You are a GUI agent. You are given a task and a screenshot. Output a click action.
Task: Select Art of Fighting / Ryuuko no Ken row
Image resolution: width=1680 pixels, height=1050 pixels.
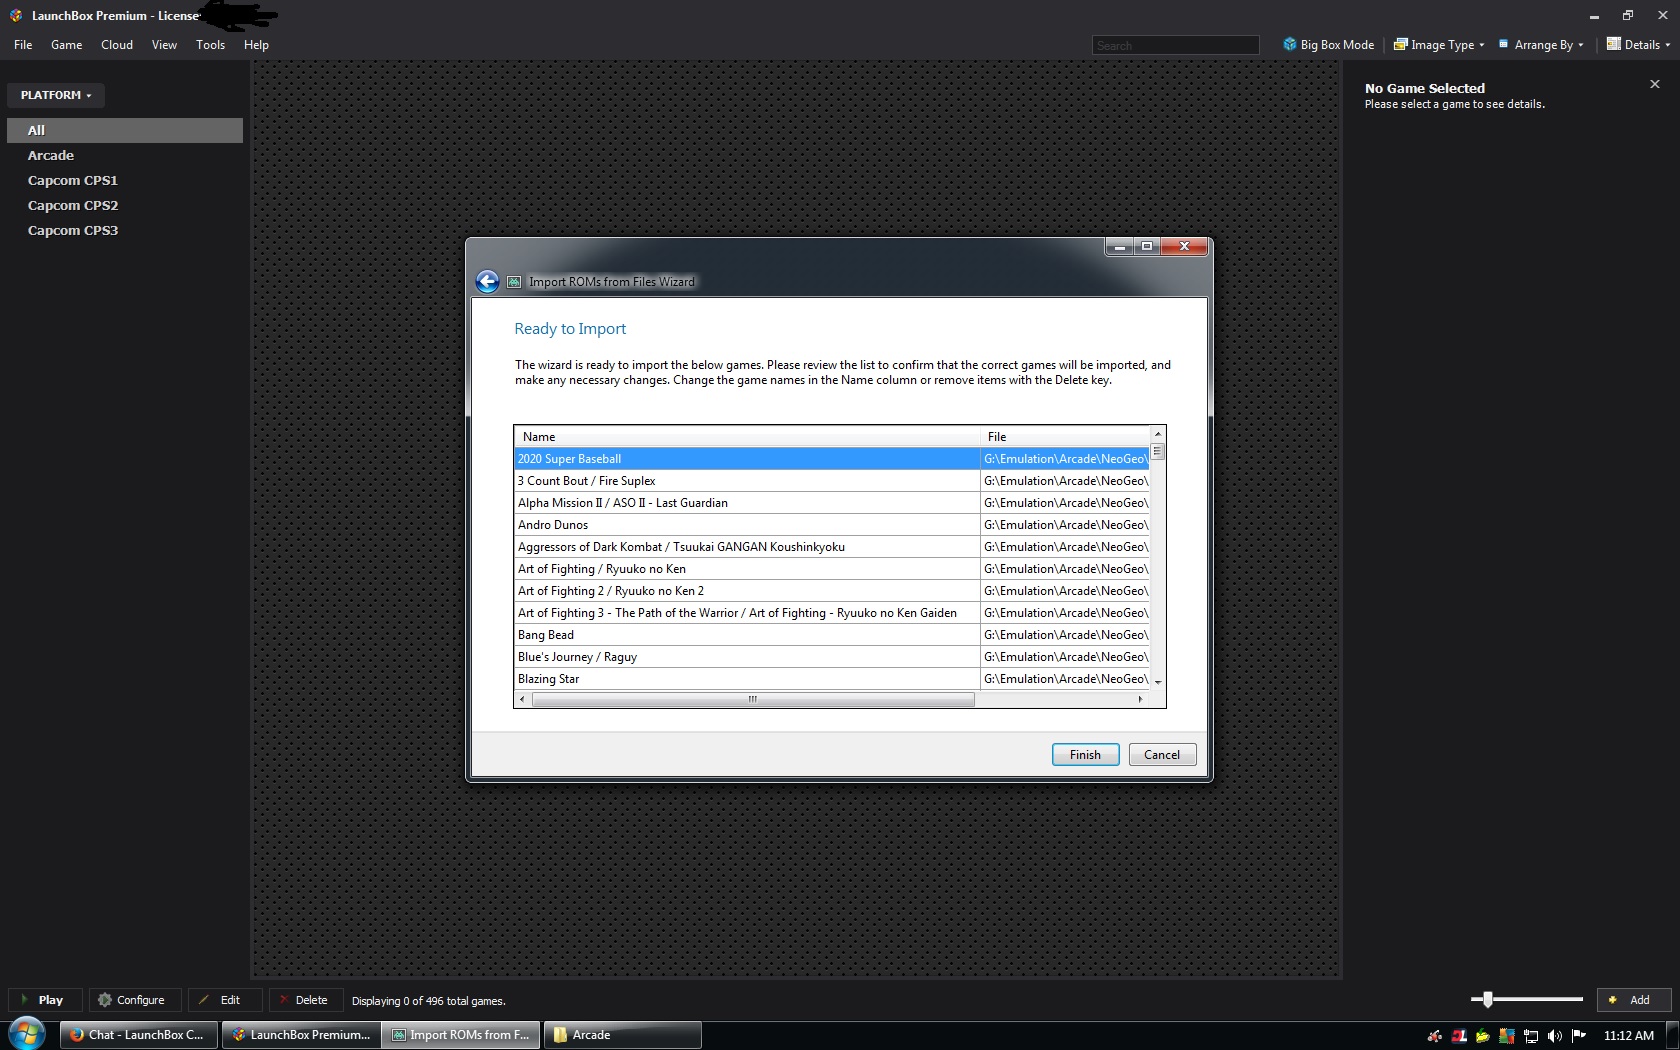tap(831, 569)
